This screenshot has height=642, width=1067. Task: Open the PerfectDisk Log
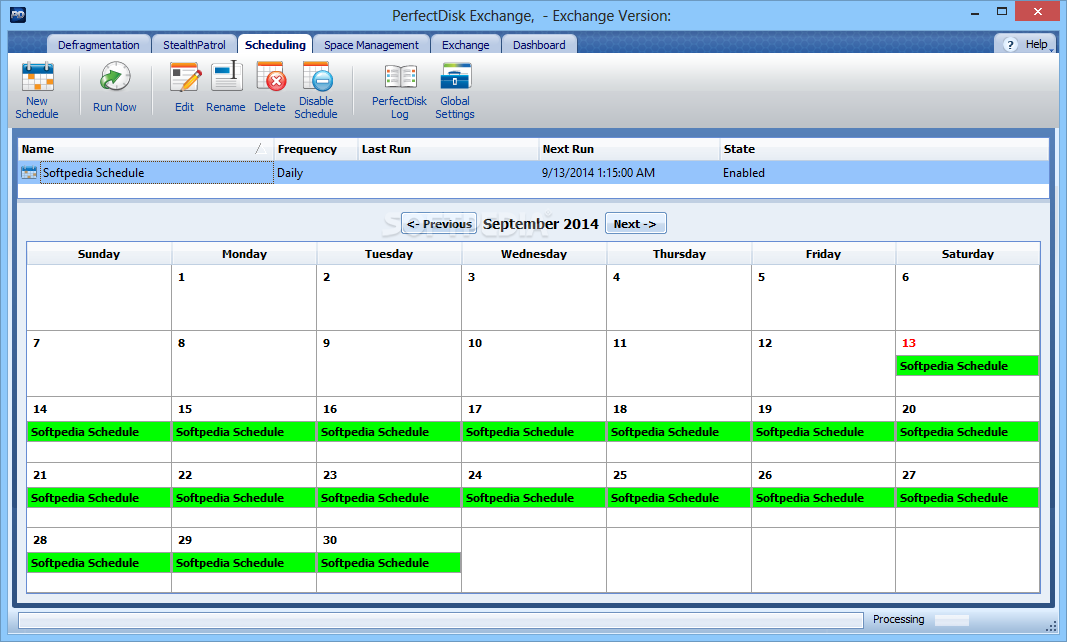(x=399, y=91)
